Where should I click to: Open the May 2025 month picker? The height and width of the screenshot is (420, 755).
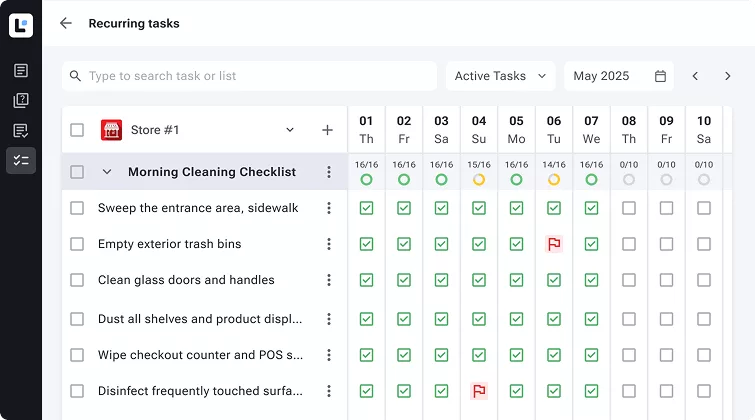[x=619, y=76]
